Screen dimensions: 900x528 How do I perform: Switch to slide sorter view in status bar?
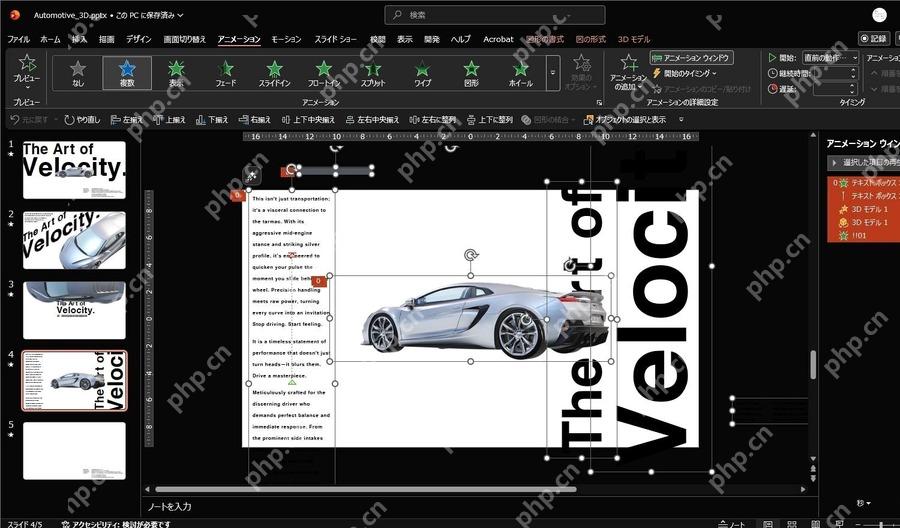coord(792,523)
